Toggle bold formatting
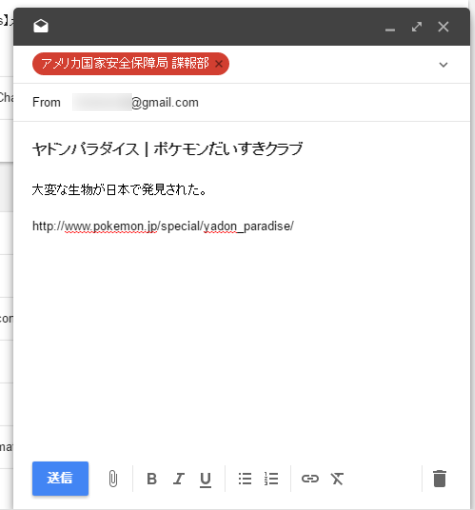 [152, 479]
